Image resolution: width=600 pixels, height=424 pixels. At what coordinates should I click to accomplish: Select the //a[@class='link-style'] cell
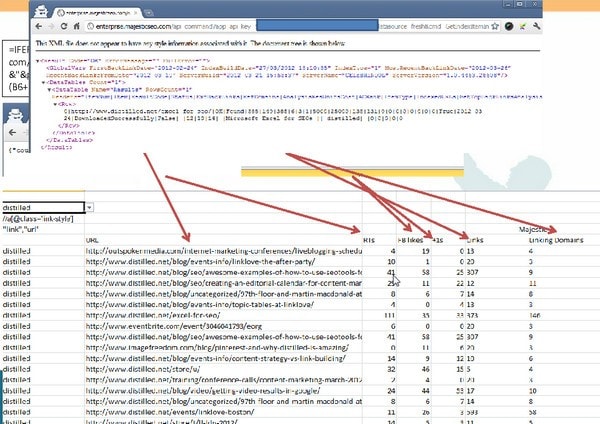coord(43,219)
